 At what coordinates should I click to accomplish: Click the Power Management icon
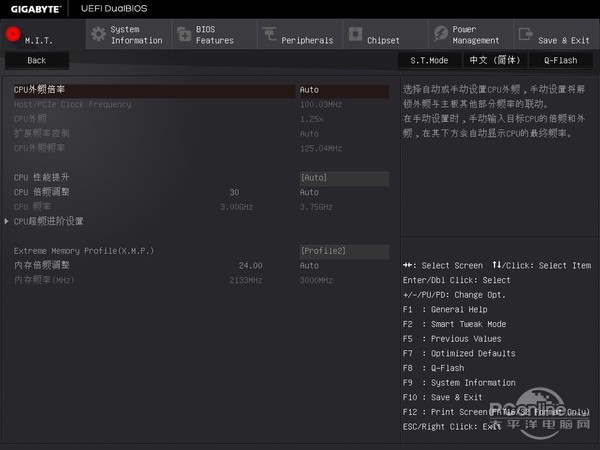pos(441,35)
